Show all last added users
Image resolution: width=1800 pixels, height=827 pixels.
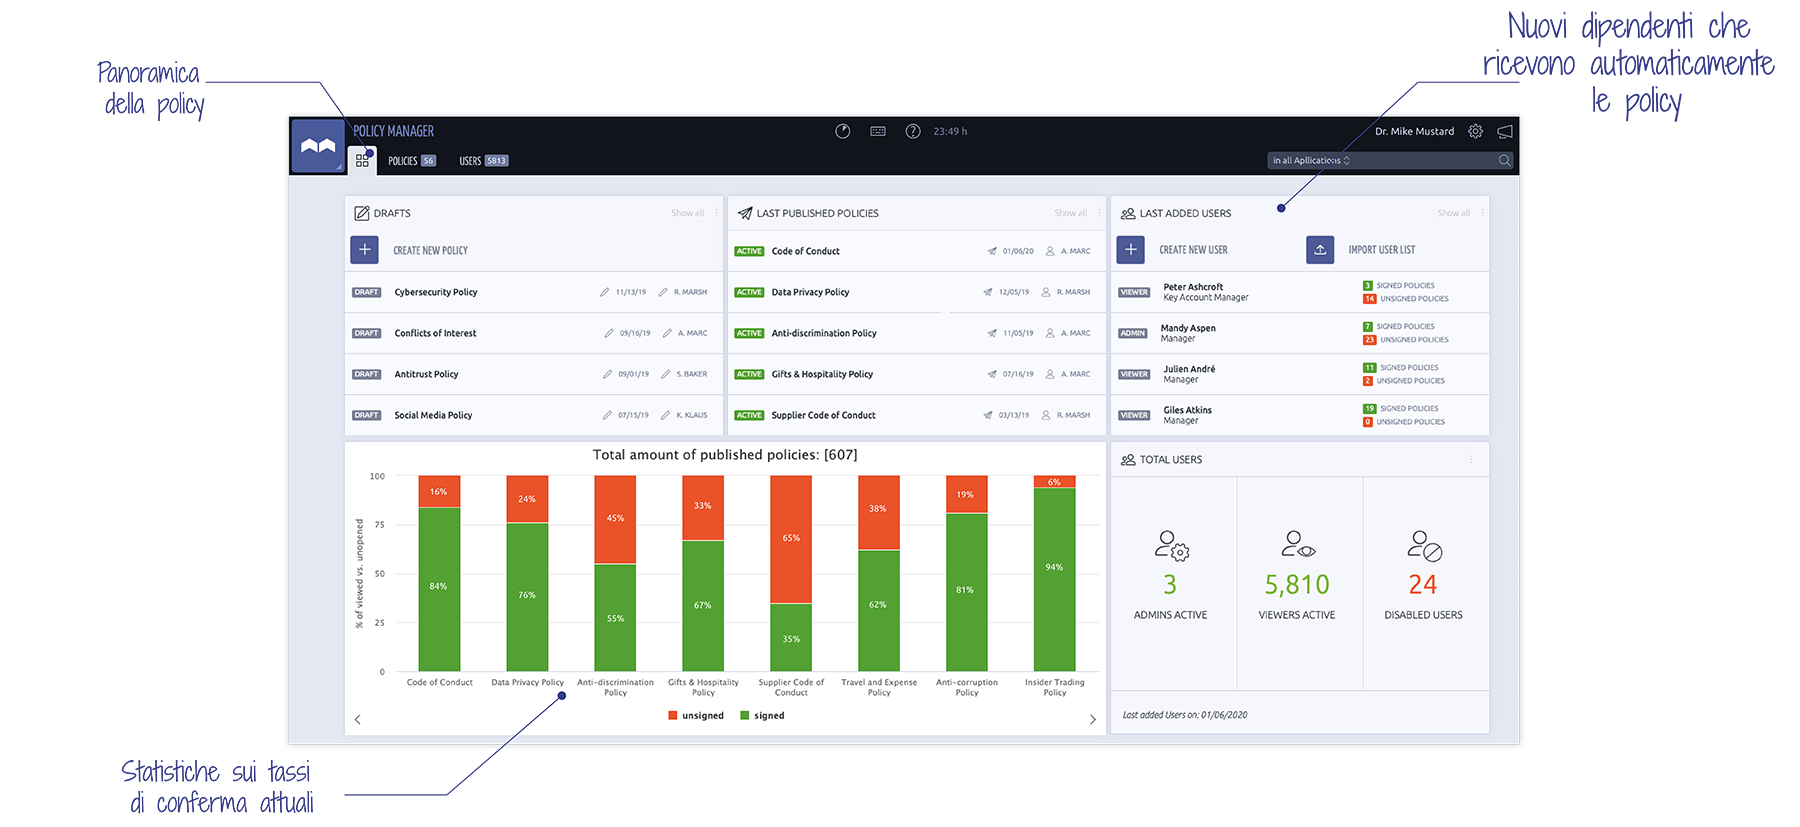coord(1454,213)
